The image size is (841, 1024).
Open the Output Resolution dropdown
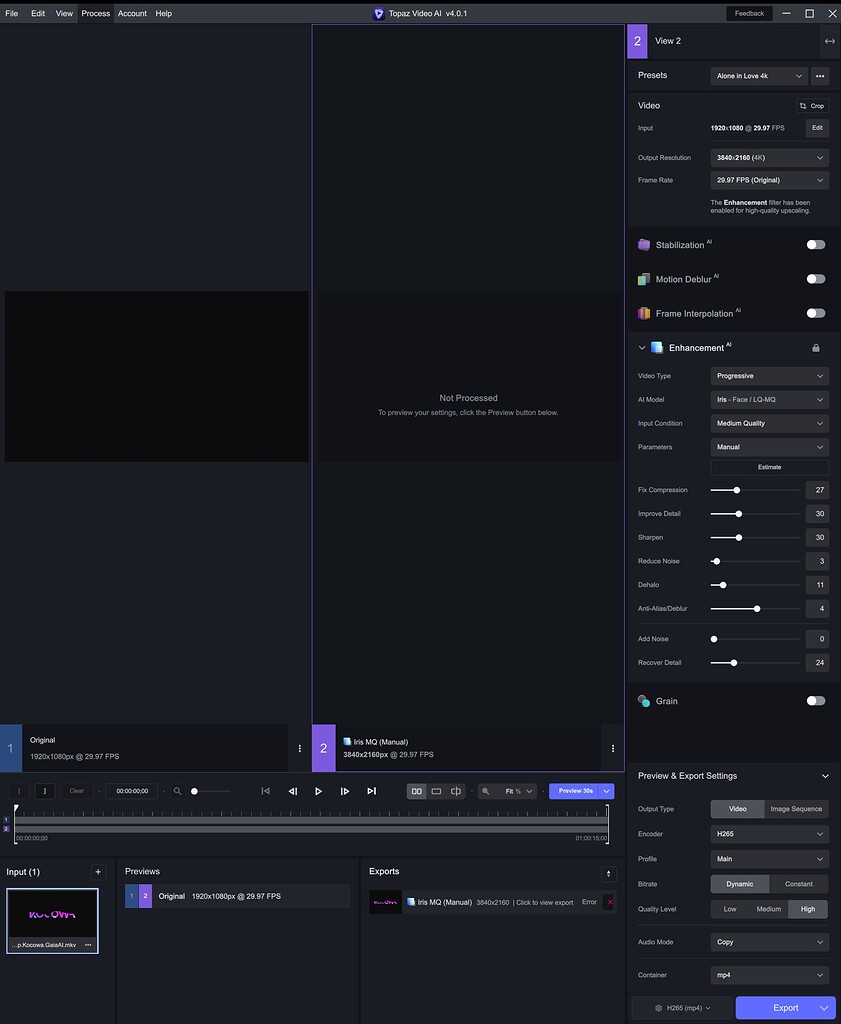pos(768,157)
